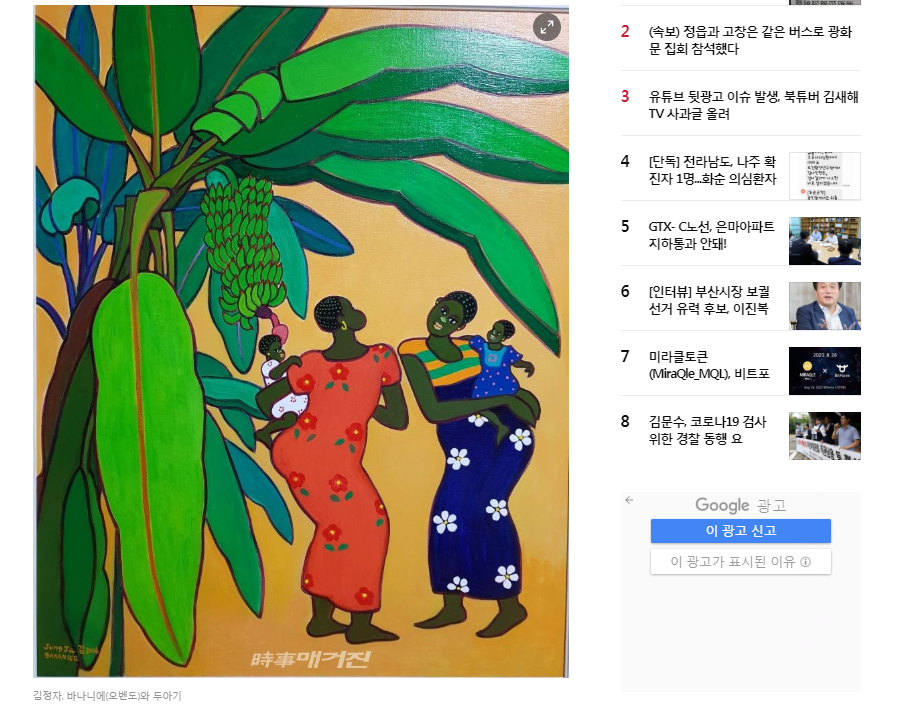
Task: Click the 이진복 portrait thumbnail
Action: (x=825, y=306)
